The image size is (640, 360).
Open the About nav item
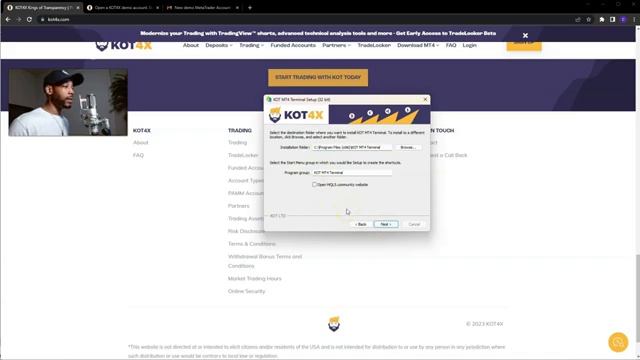click(191, 45)
